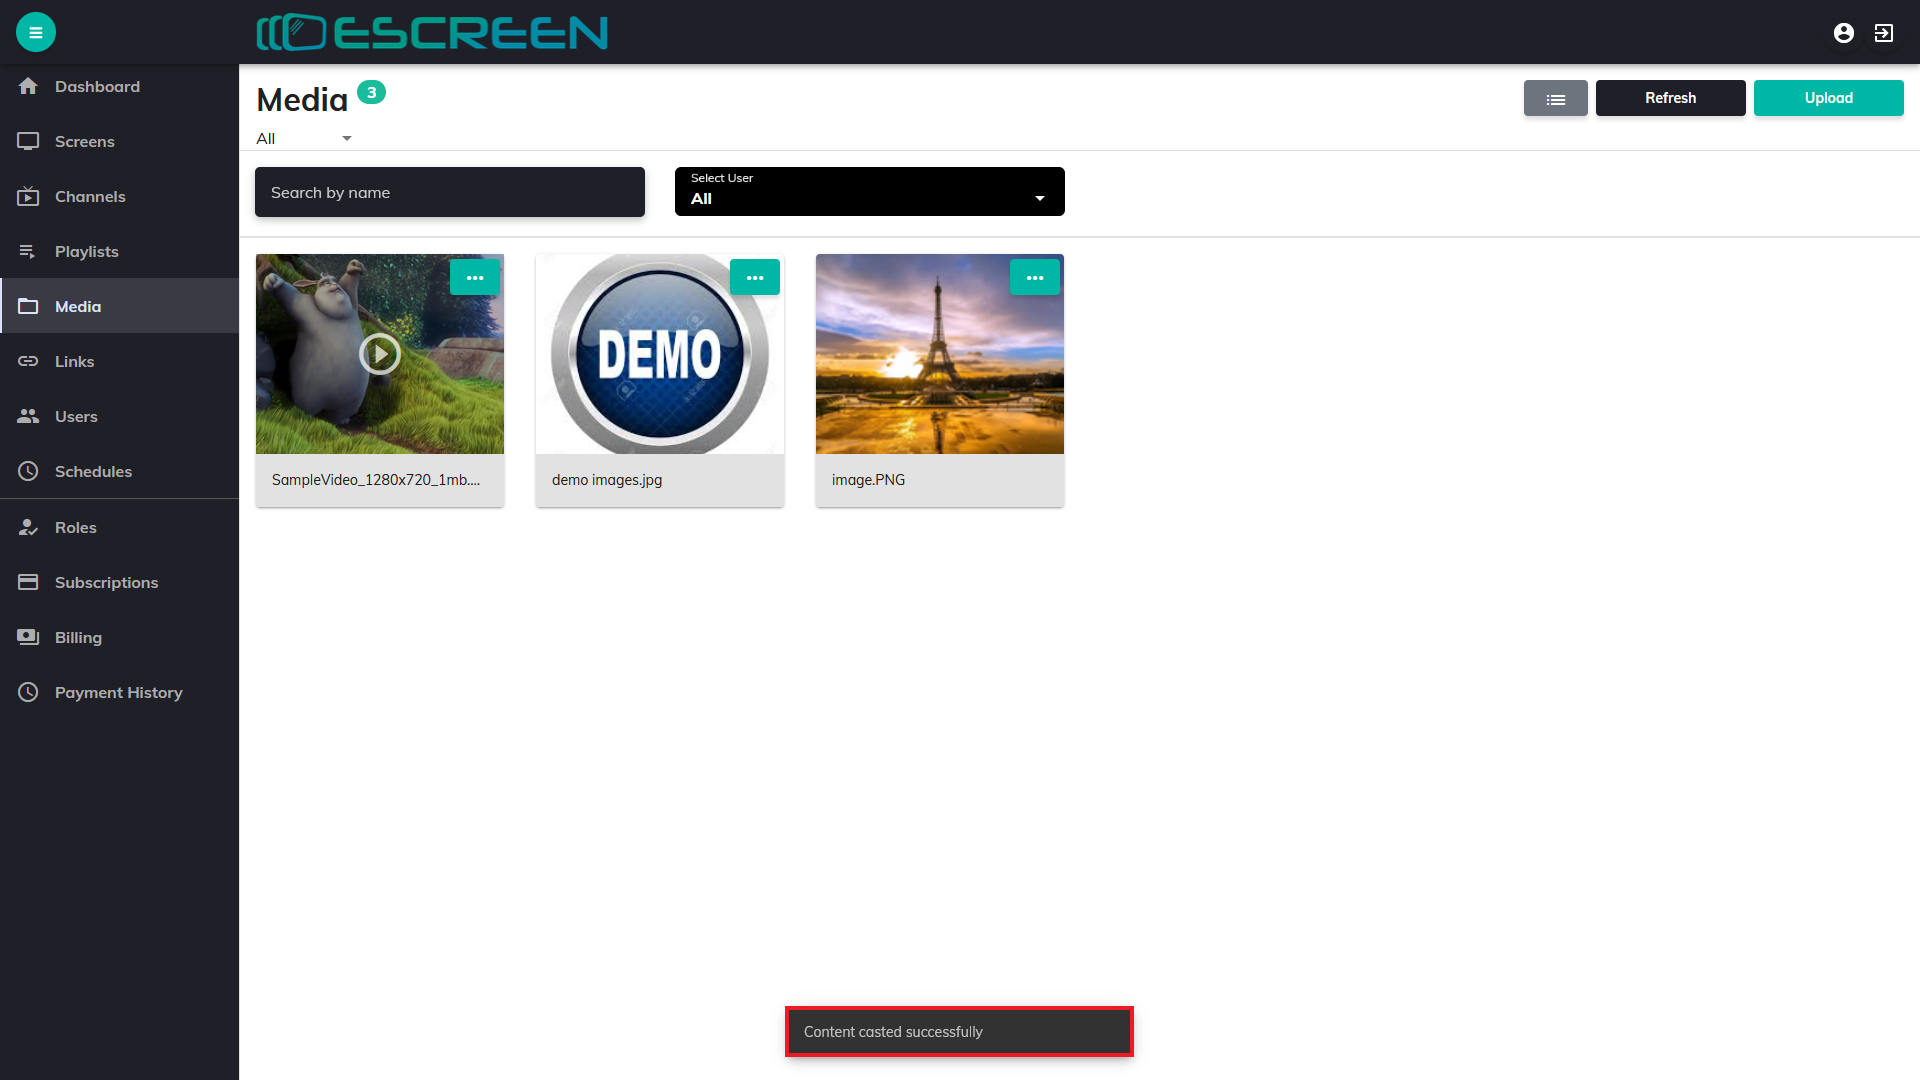
Task: Click the Upload button
Action: [x=1828, y=98]
